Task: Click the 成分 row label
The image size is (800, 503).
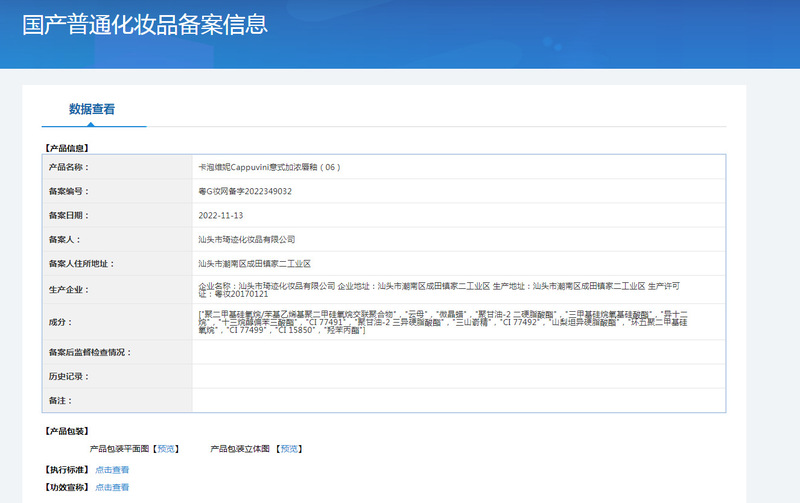Action: (61, 322)
